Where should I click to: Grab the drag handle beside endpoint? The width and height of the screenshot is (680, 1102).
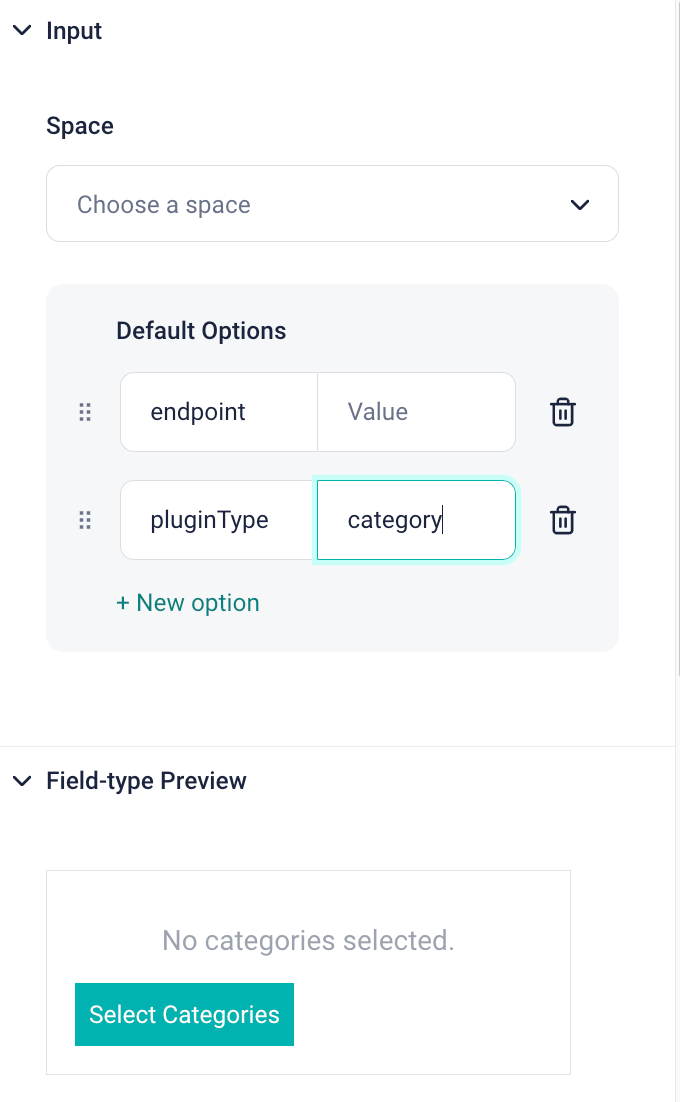point(85,412)
